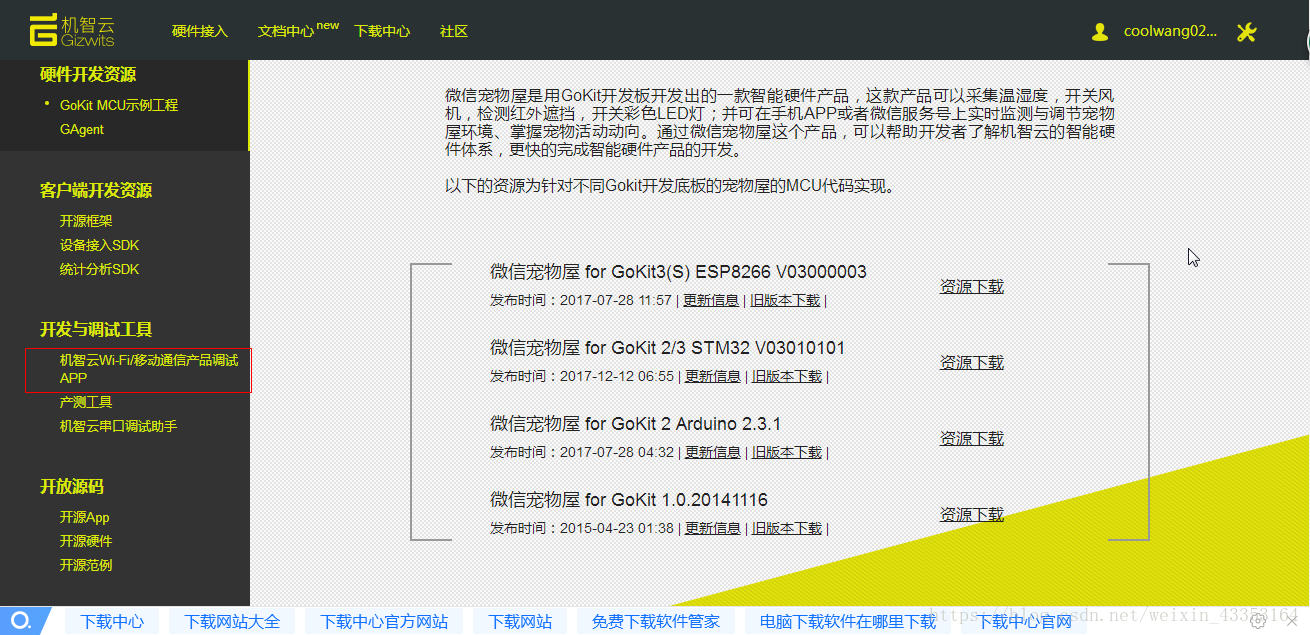Open 更新信息 for GoKit3(S) ESP8266
The image size is (1310, 635).
pyautogui.click(x=711, y=300)
